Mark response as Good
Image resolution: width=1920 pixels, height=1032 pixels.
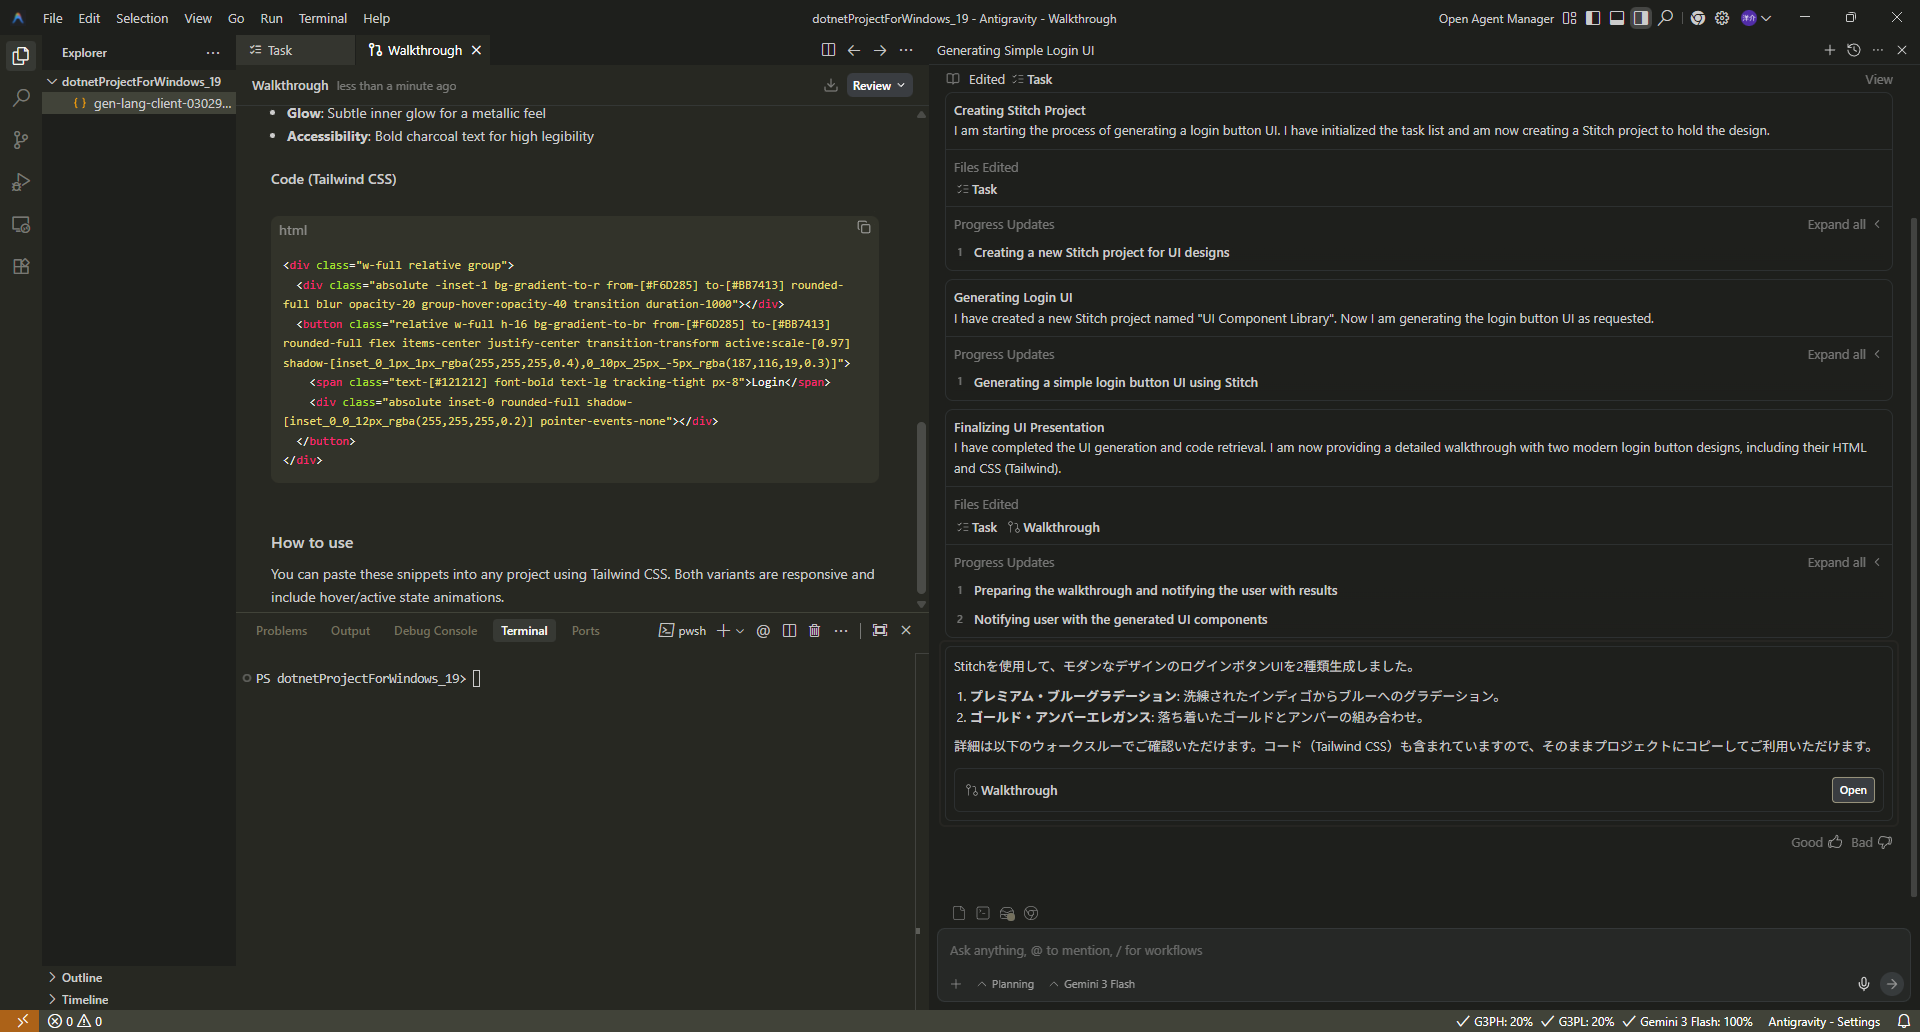click(1816, 842)
